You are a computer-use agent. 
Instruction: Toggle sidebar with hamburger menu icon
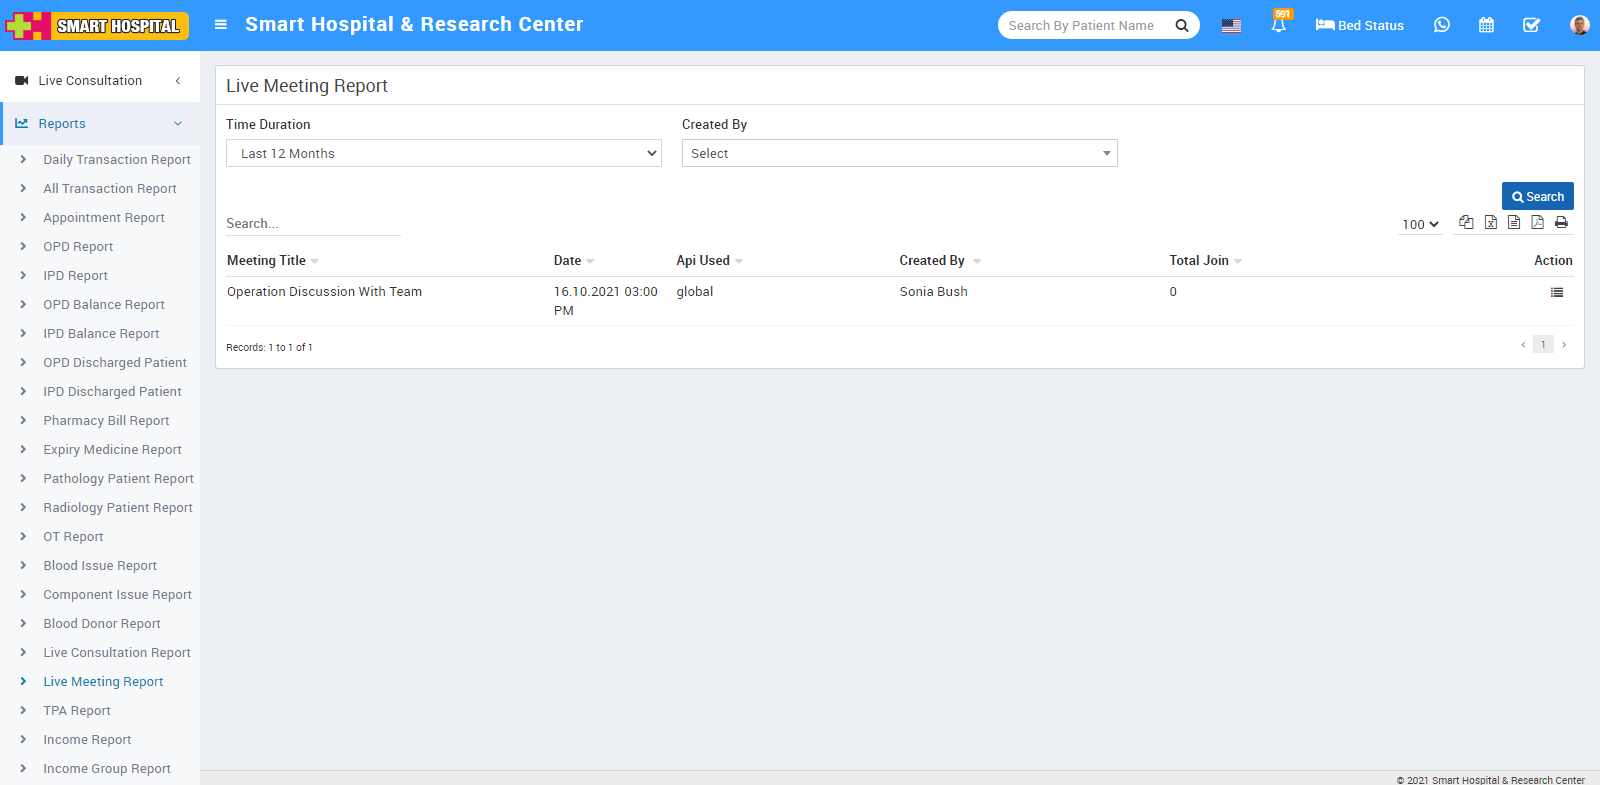click(x=221, y=25)
